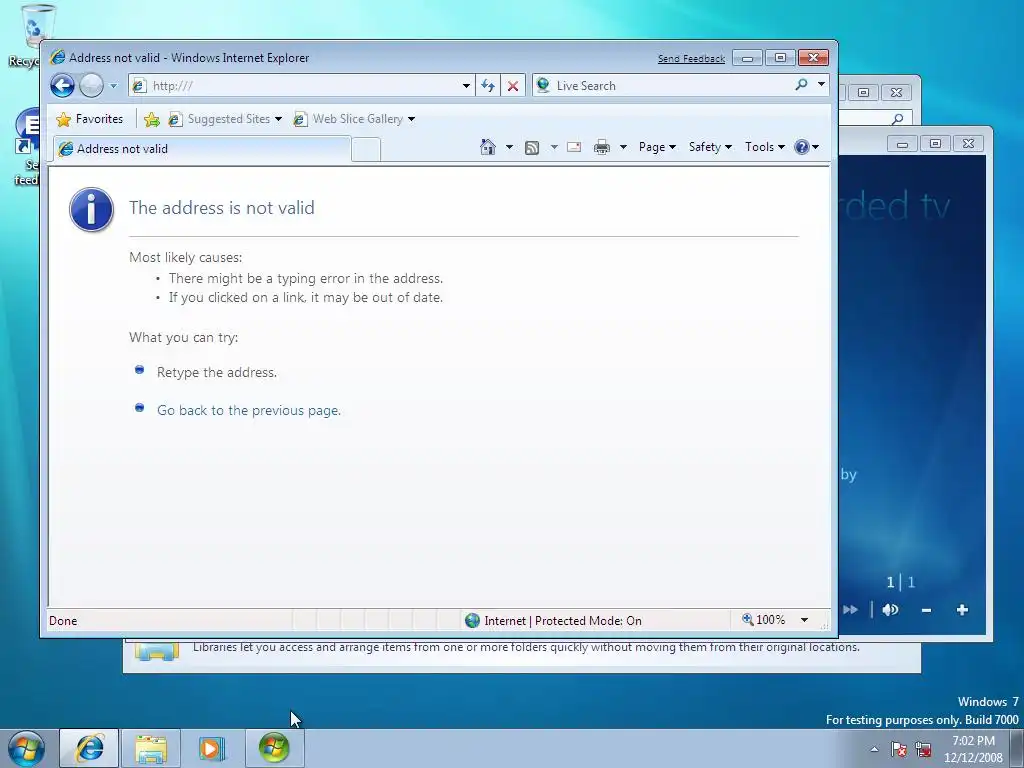
Task: Click the Back arrow button
Action: [x=63, y=86]
